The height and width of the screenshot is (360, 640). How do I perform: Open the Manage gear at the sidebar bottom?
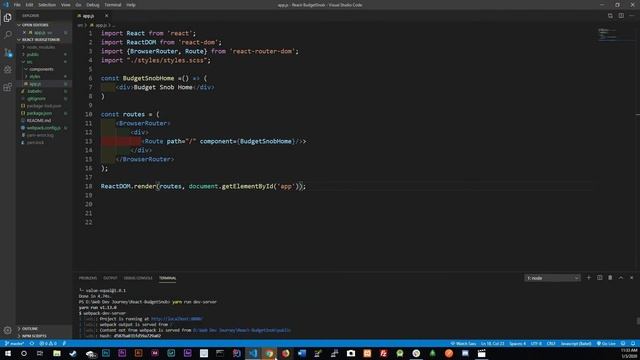click(x=7, y=330)
